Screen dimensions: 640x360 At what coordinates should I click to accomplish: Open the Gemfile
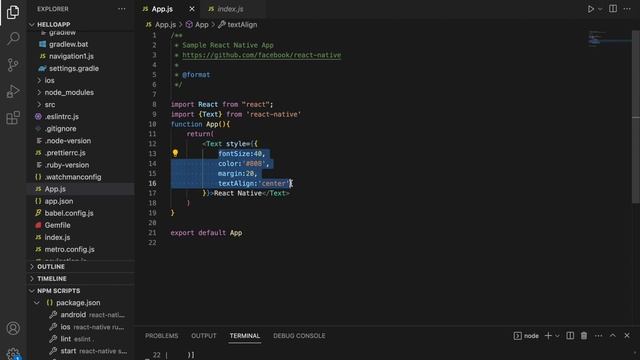click(81, 225)
